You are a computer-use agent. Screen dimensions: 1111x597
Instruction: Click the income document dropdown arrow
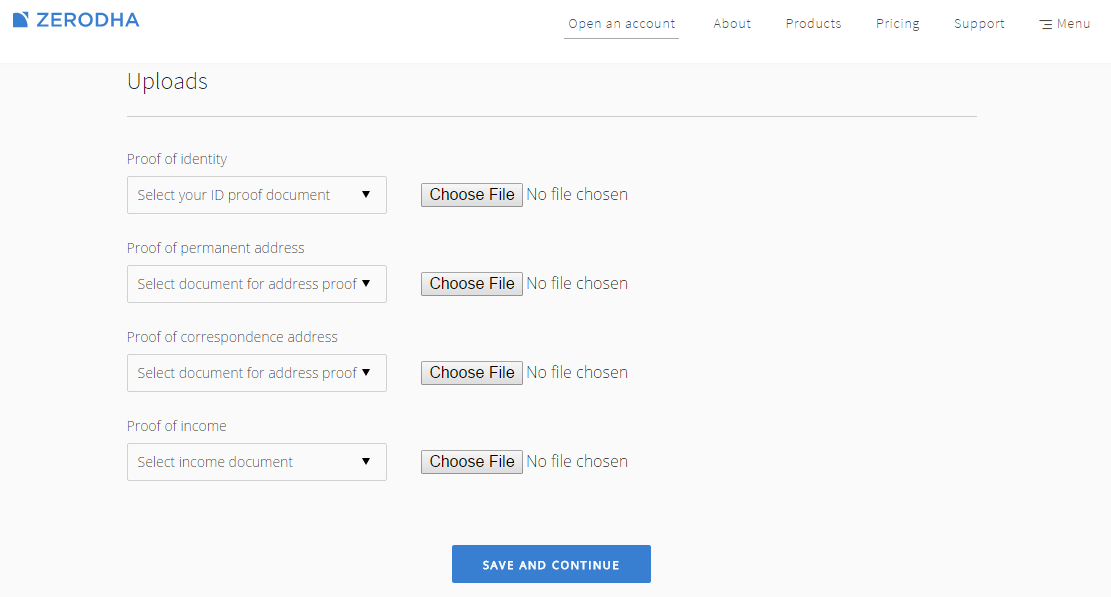click(366, 461)
